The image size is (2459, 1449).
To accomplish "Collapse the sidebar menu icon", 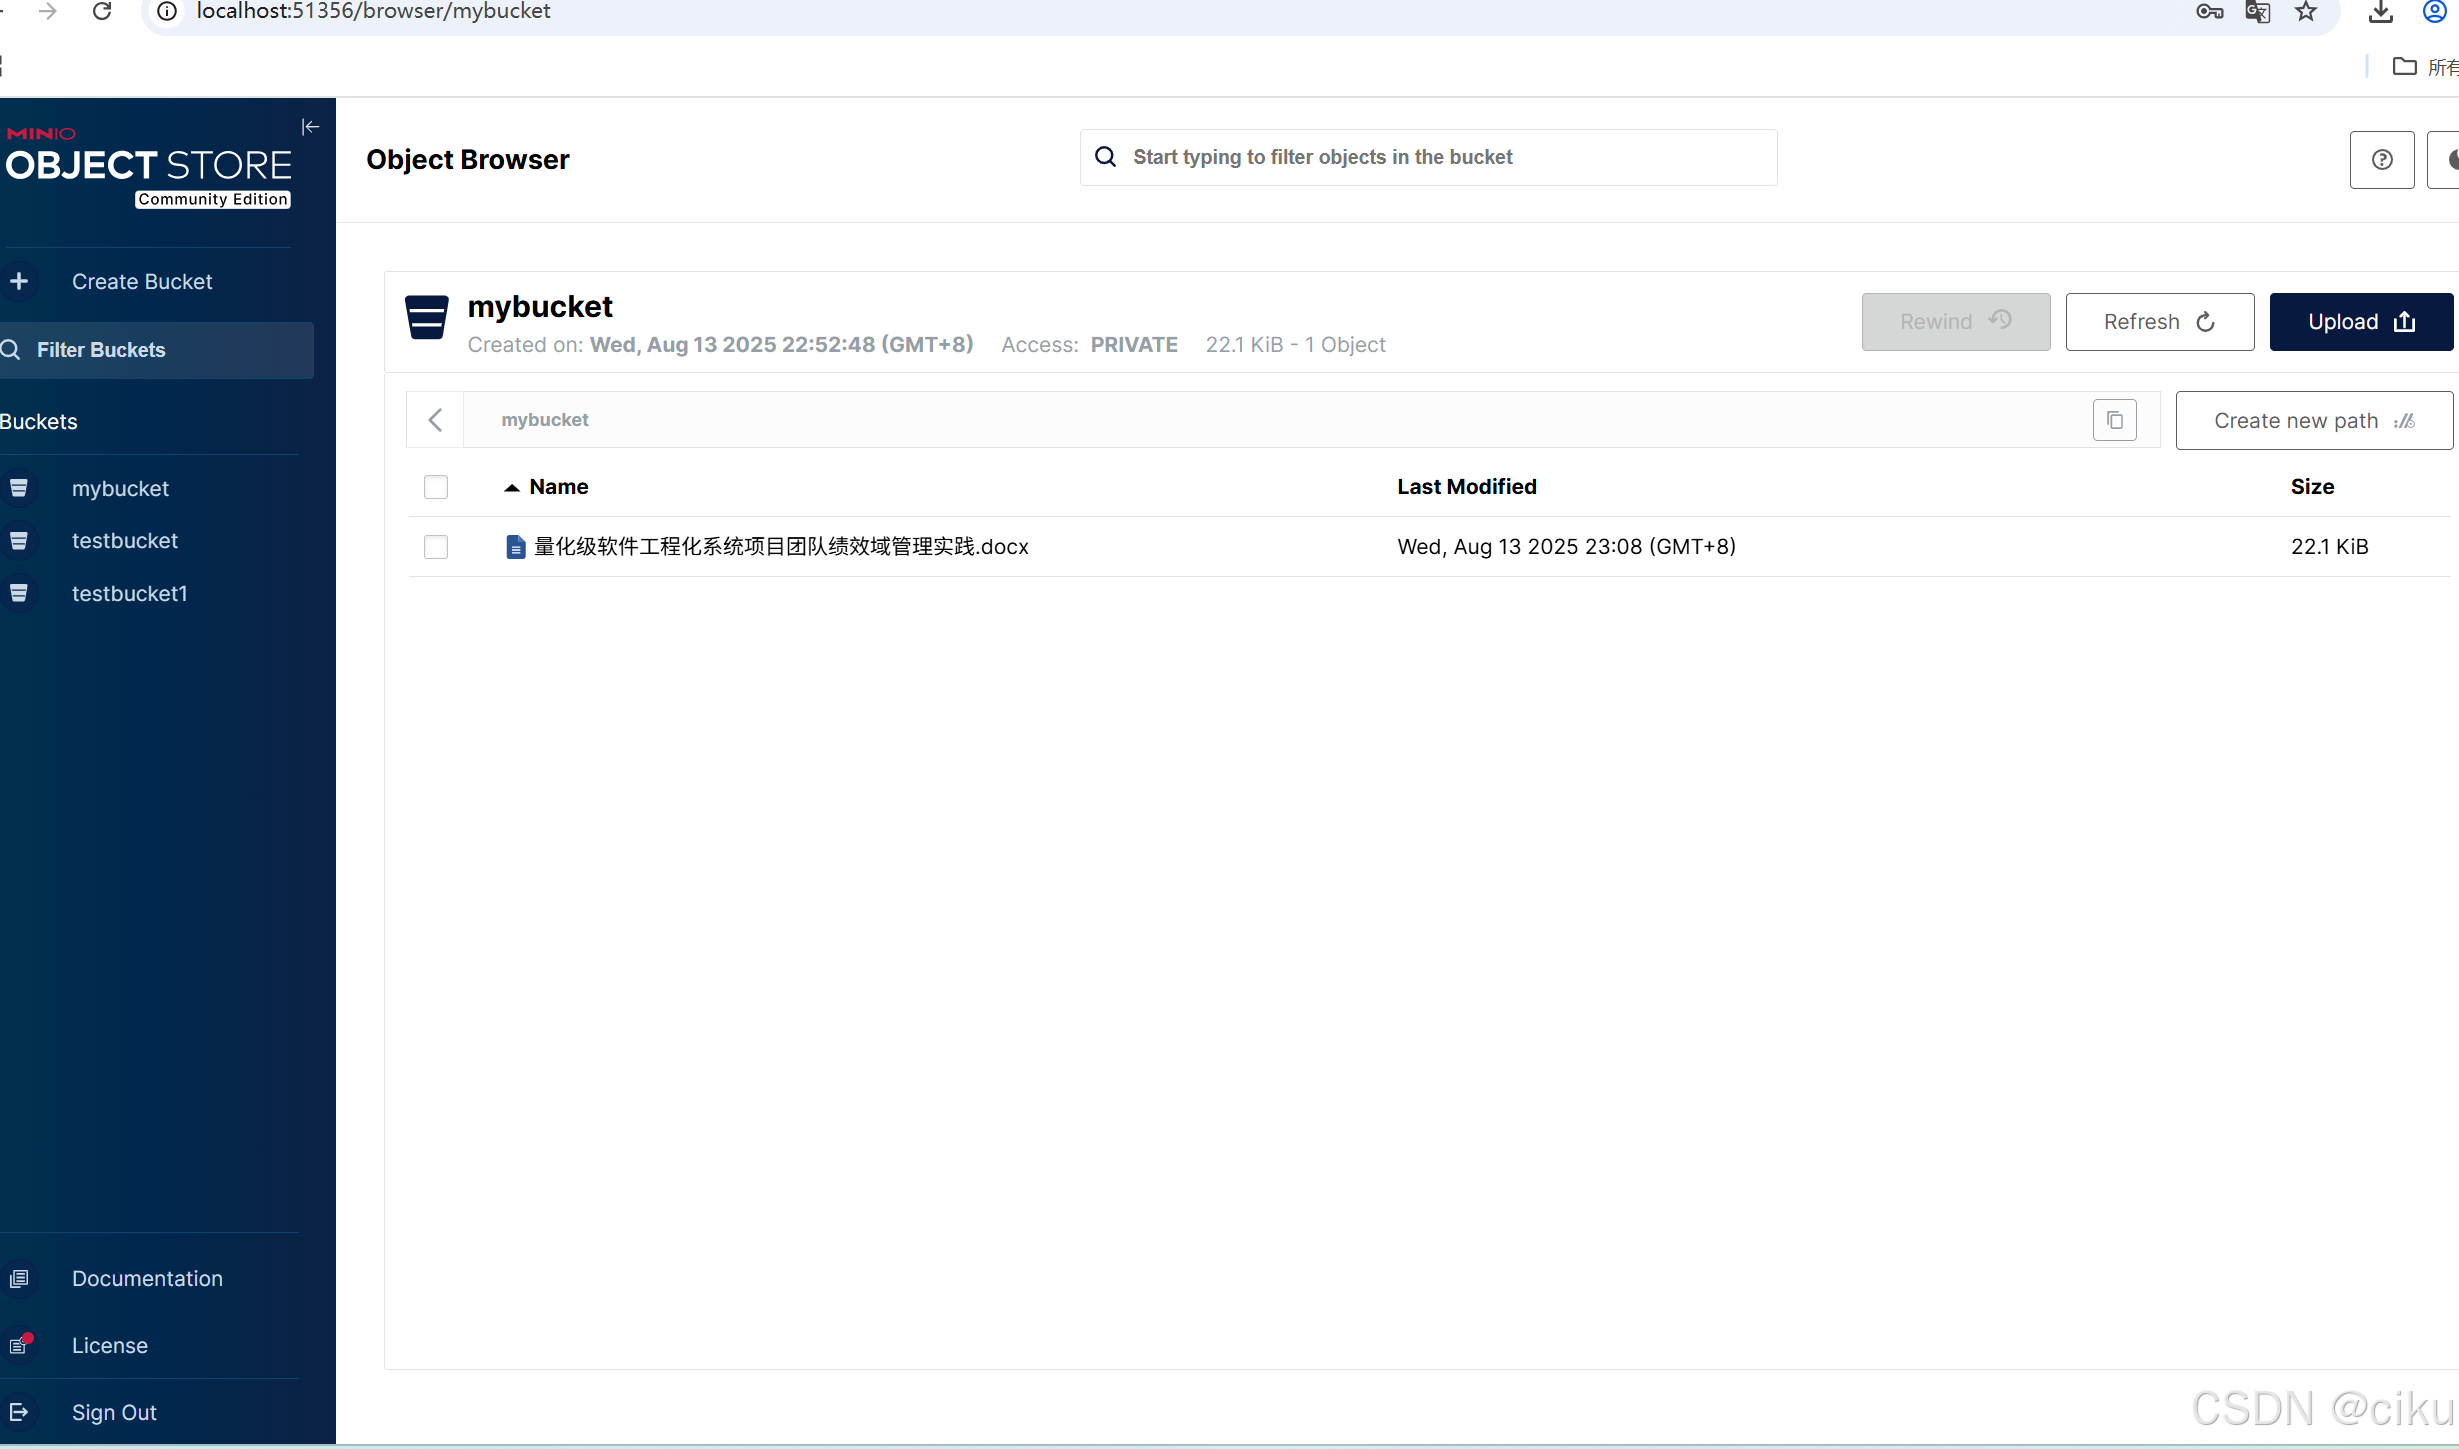I will 310,127.
